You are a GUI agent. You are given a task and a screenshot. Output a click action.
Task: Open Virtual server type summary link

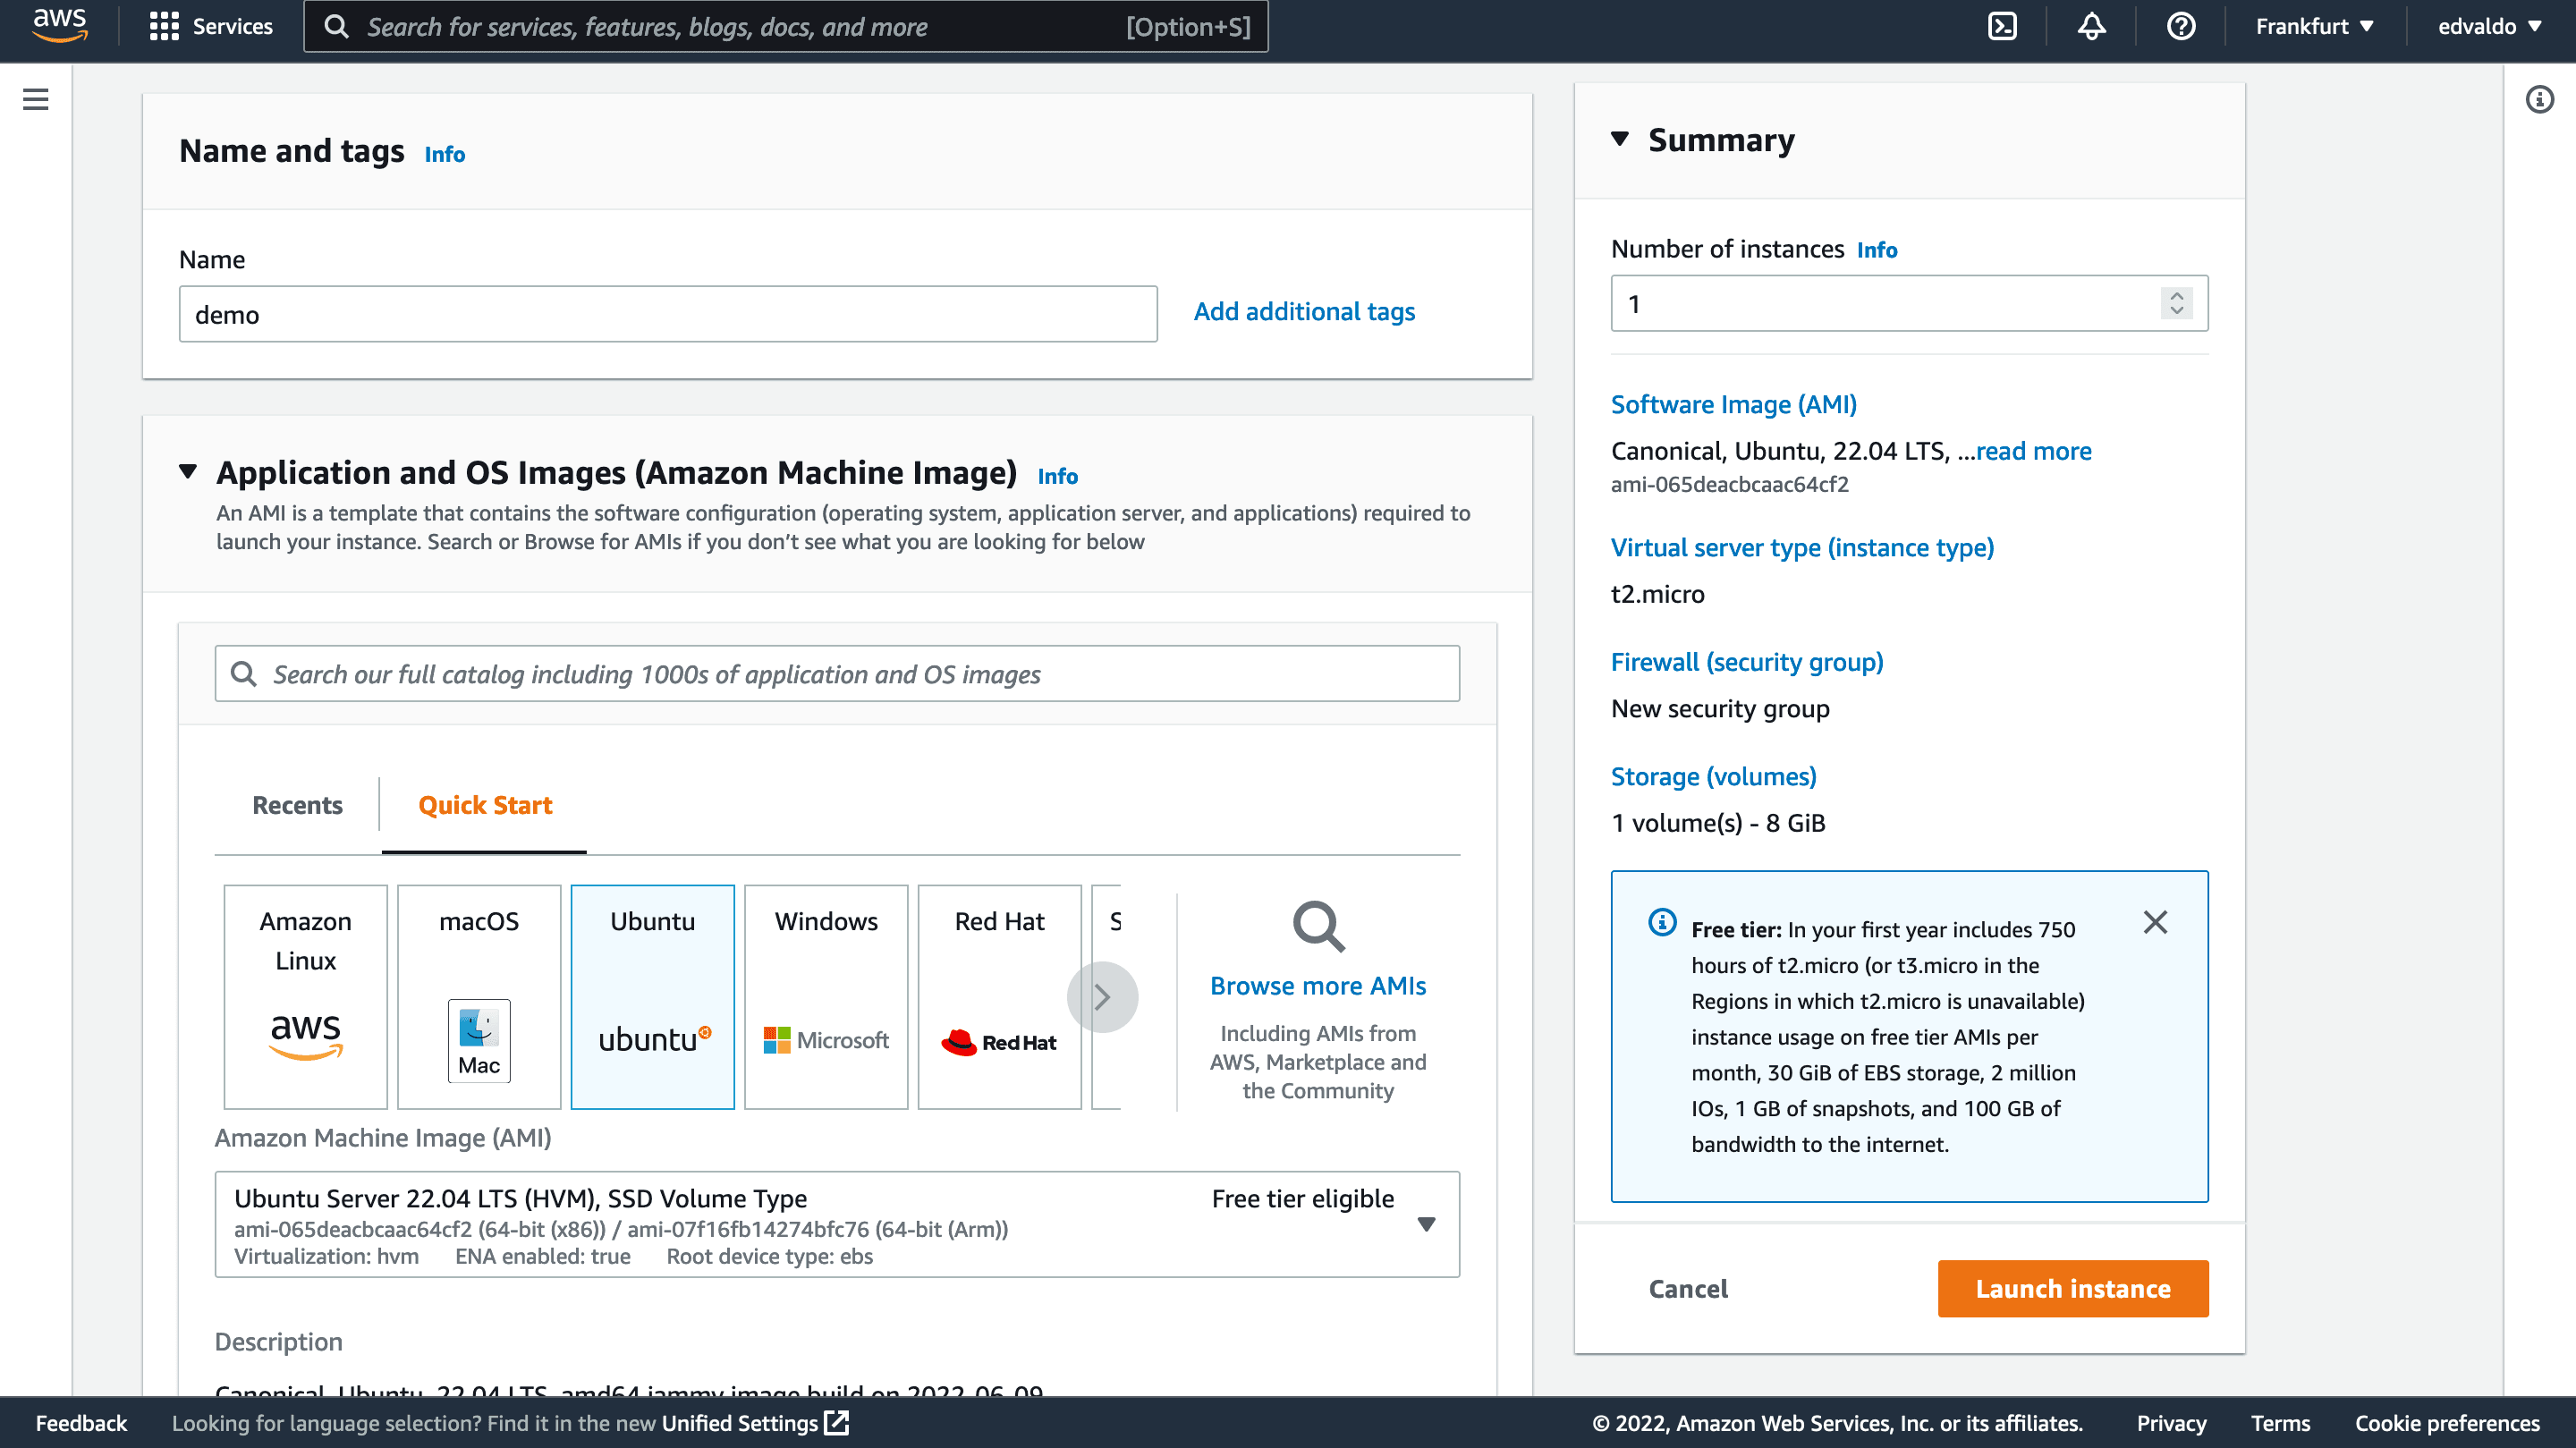pos(1802,547)
